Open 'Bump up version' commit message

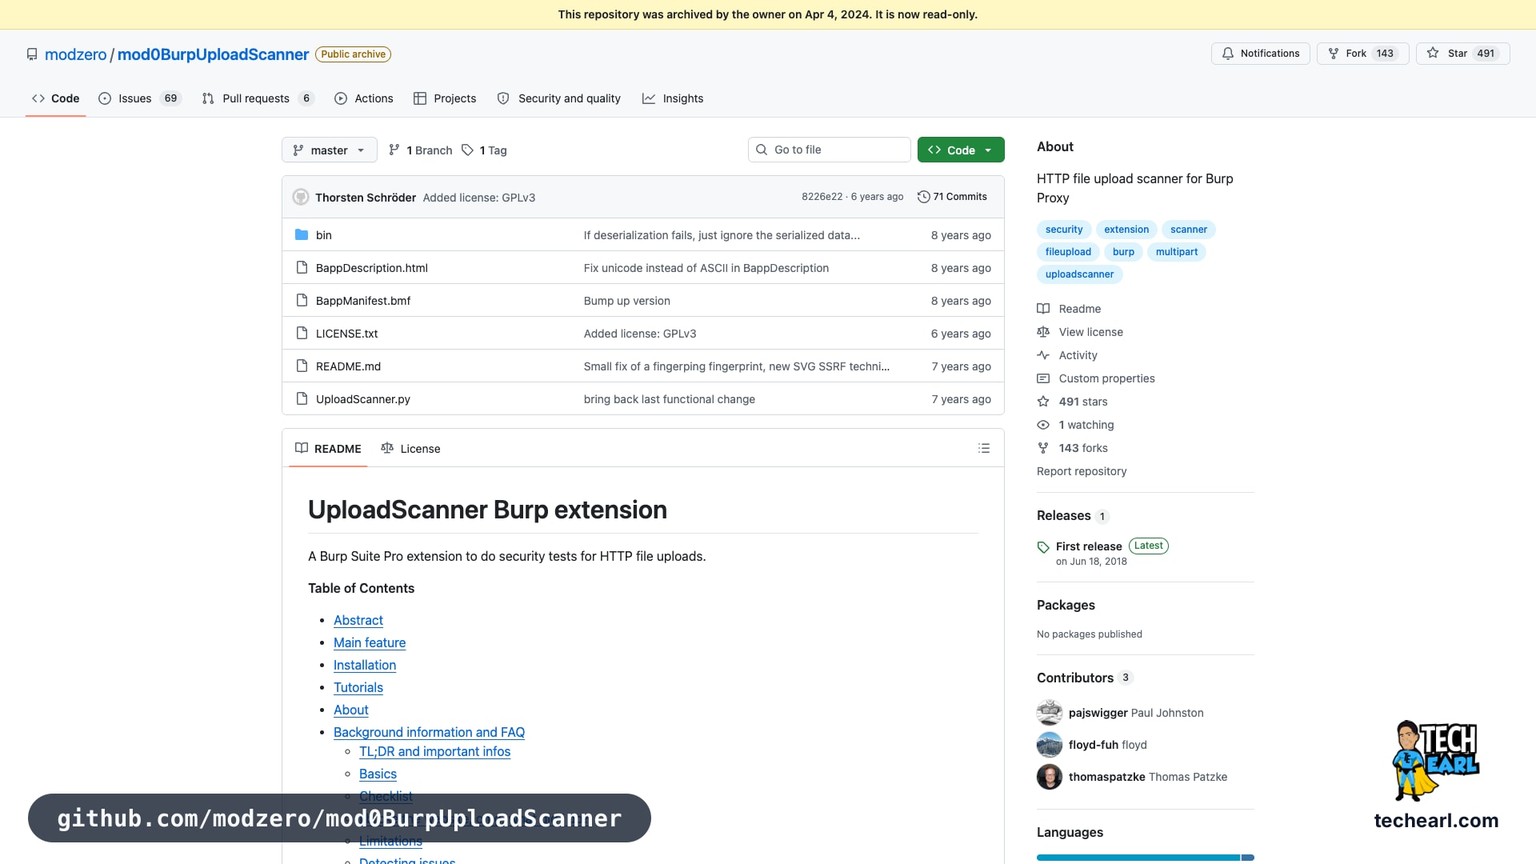[627, 301]
